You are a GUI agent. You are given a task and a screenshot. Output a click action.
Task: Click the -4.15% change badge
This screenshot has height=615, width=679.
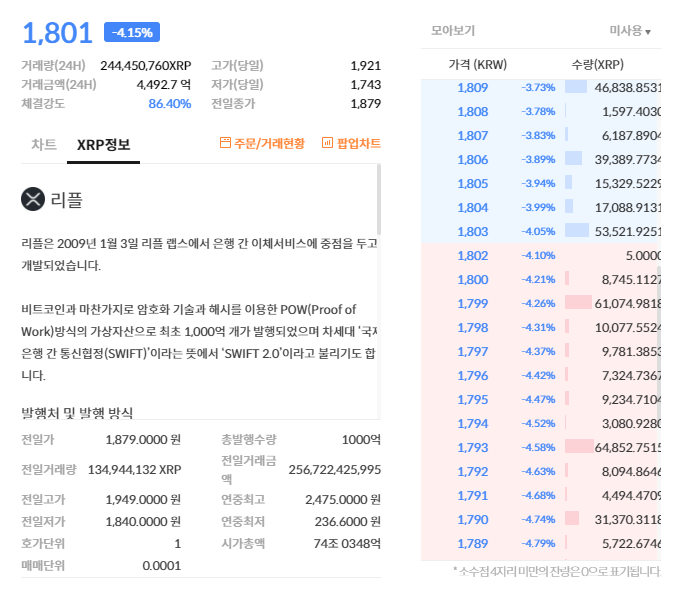click(x=132, y=32)
